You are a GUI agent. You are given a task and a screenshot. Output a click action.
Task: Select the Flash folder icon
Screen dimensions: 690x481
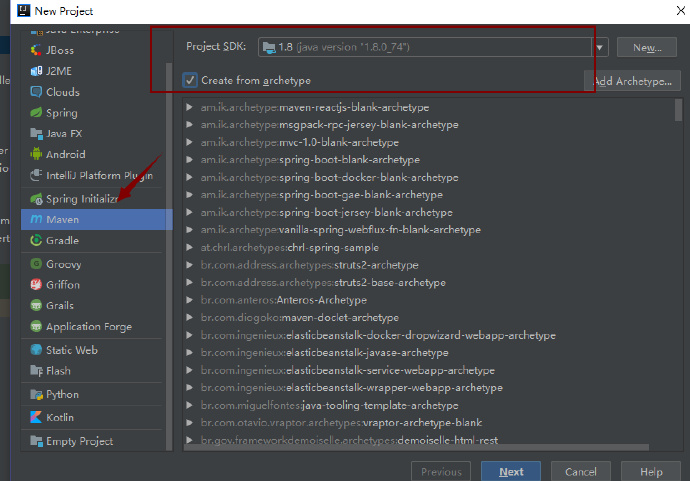(36, 371)
